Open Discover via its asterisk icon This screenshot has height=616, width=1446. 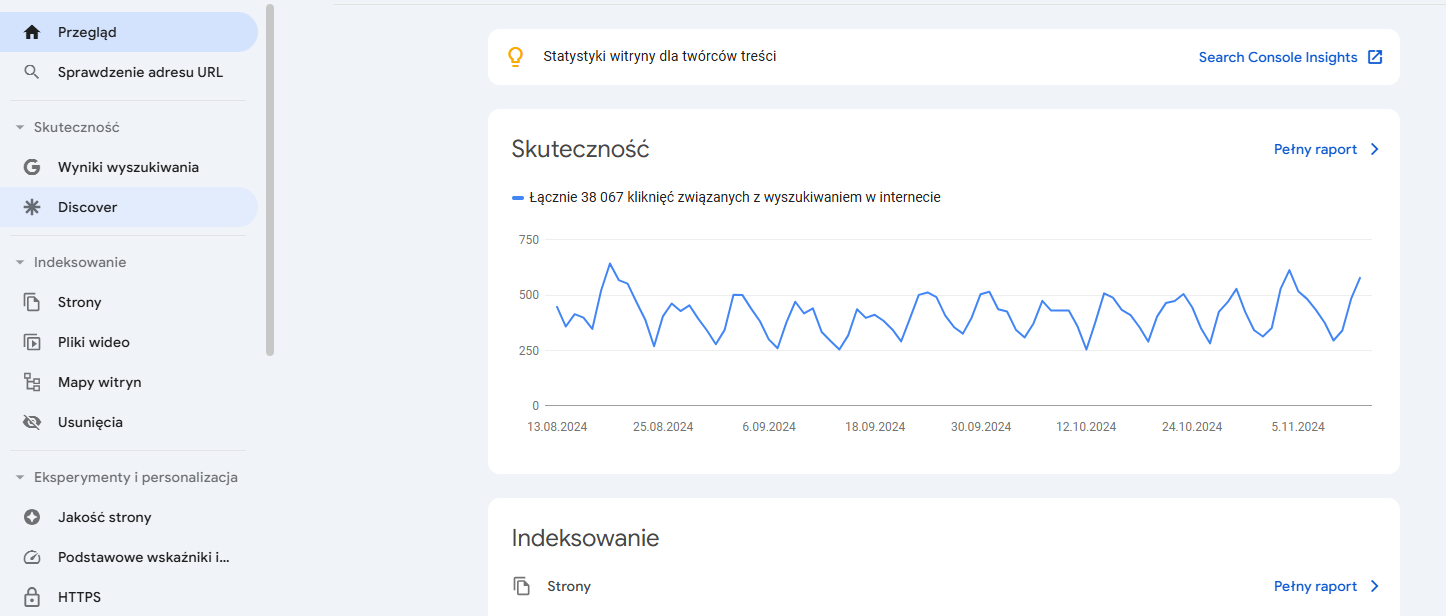pos(31,206)
